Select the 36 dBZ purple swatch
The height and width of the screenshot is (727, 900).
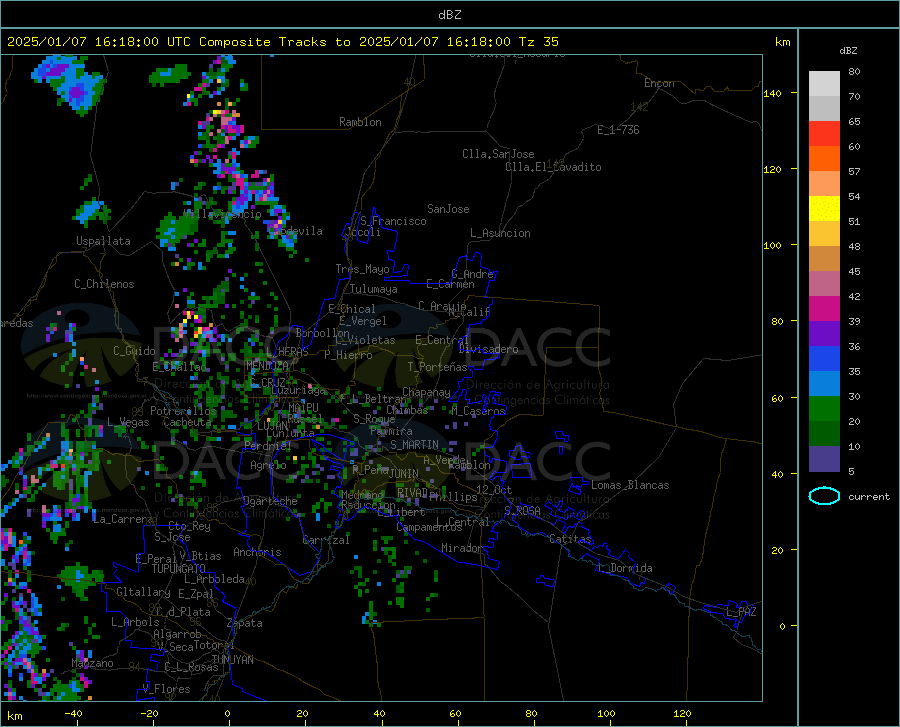coord(824,333)
